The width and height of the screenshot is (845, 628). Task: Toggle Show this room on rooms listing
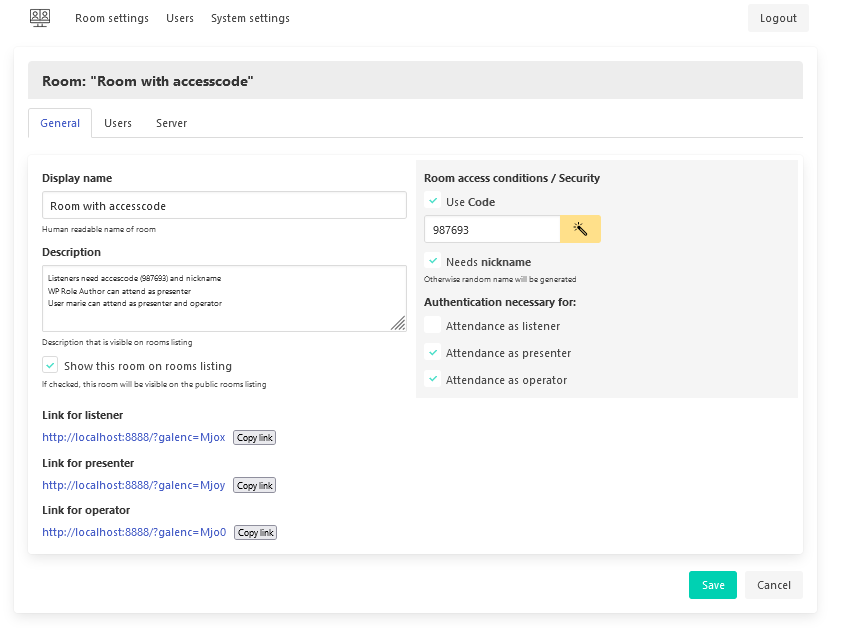(x=50, y=365)
